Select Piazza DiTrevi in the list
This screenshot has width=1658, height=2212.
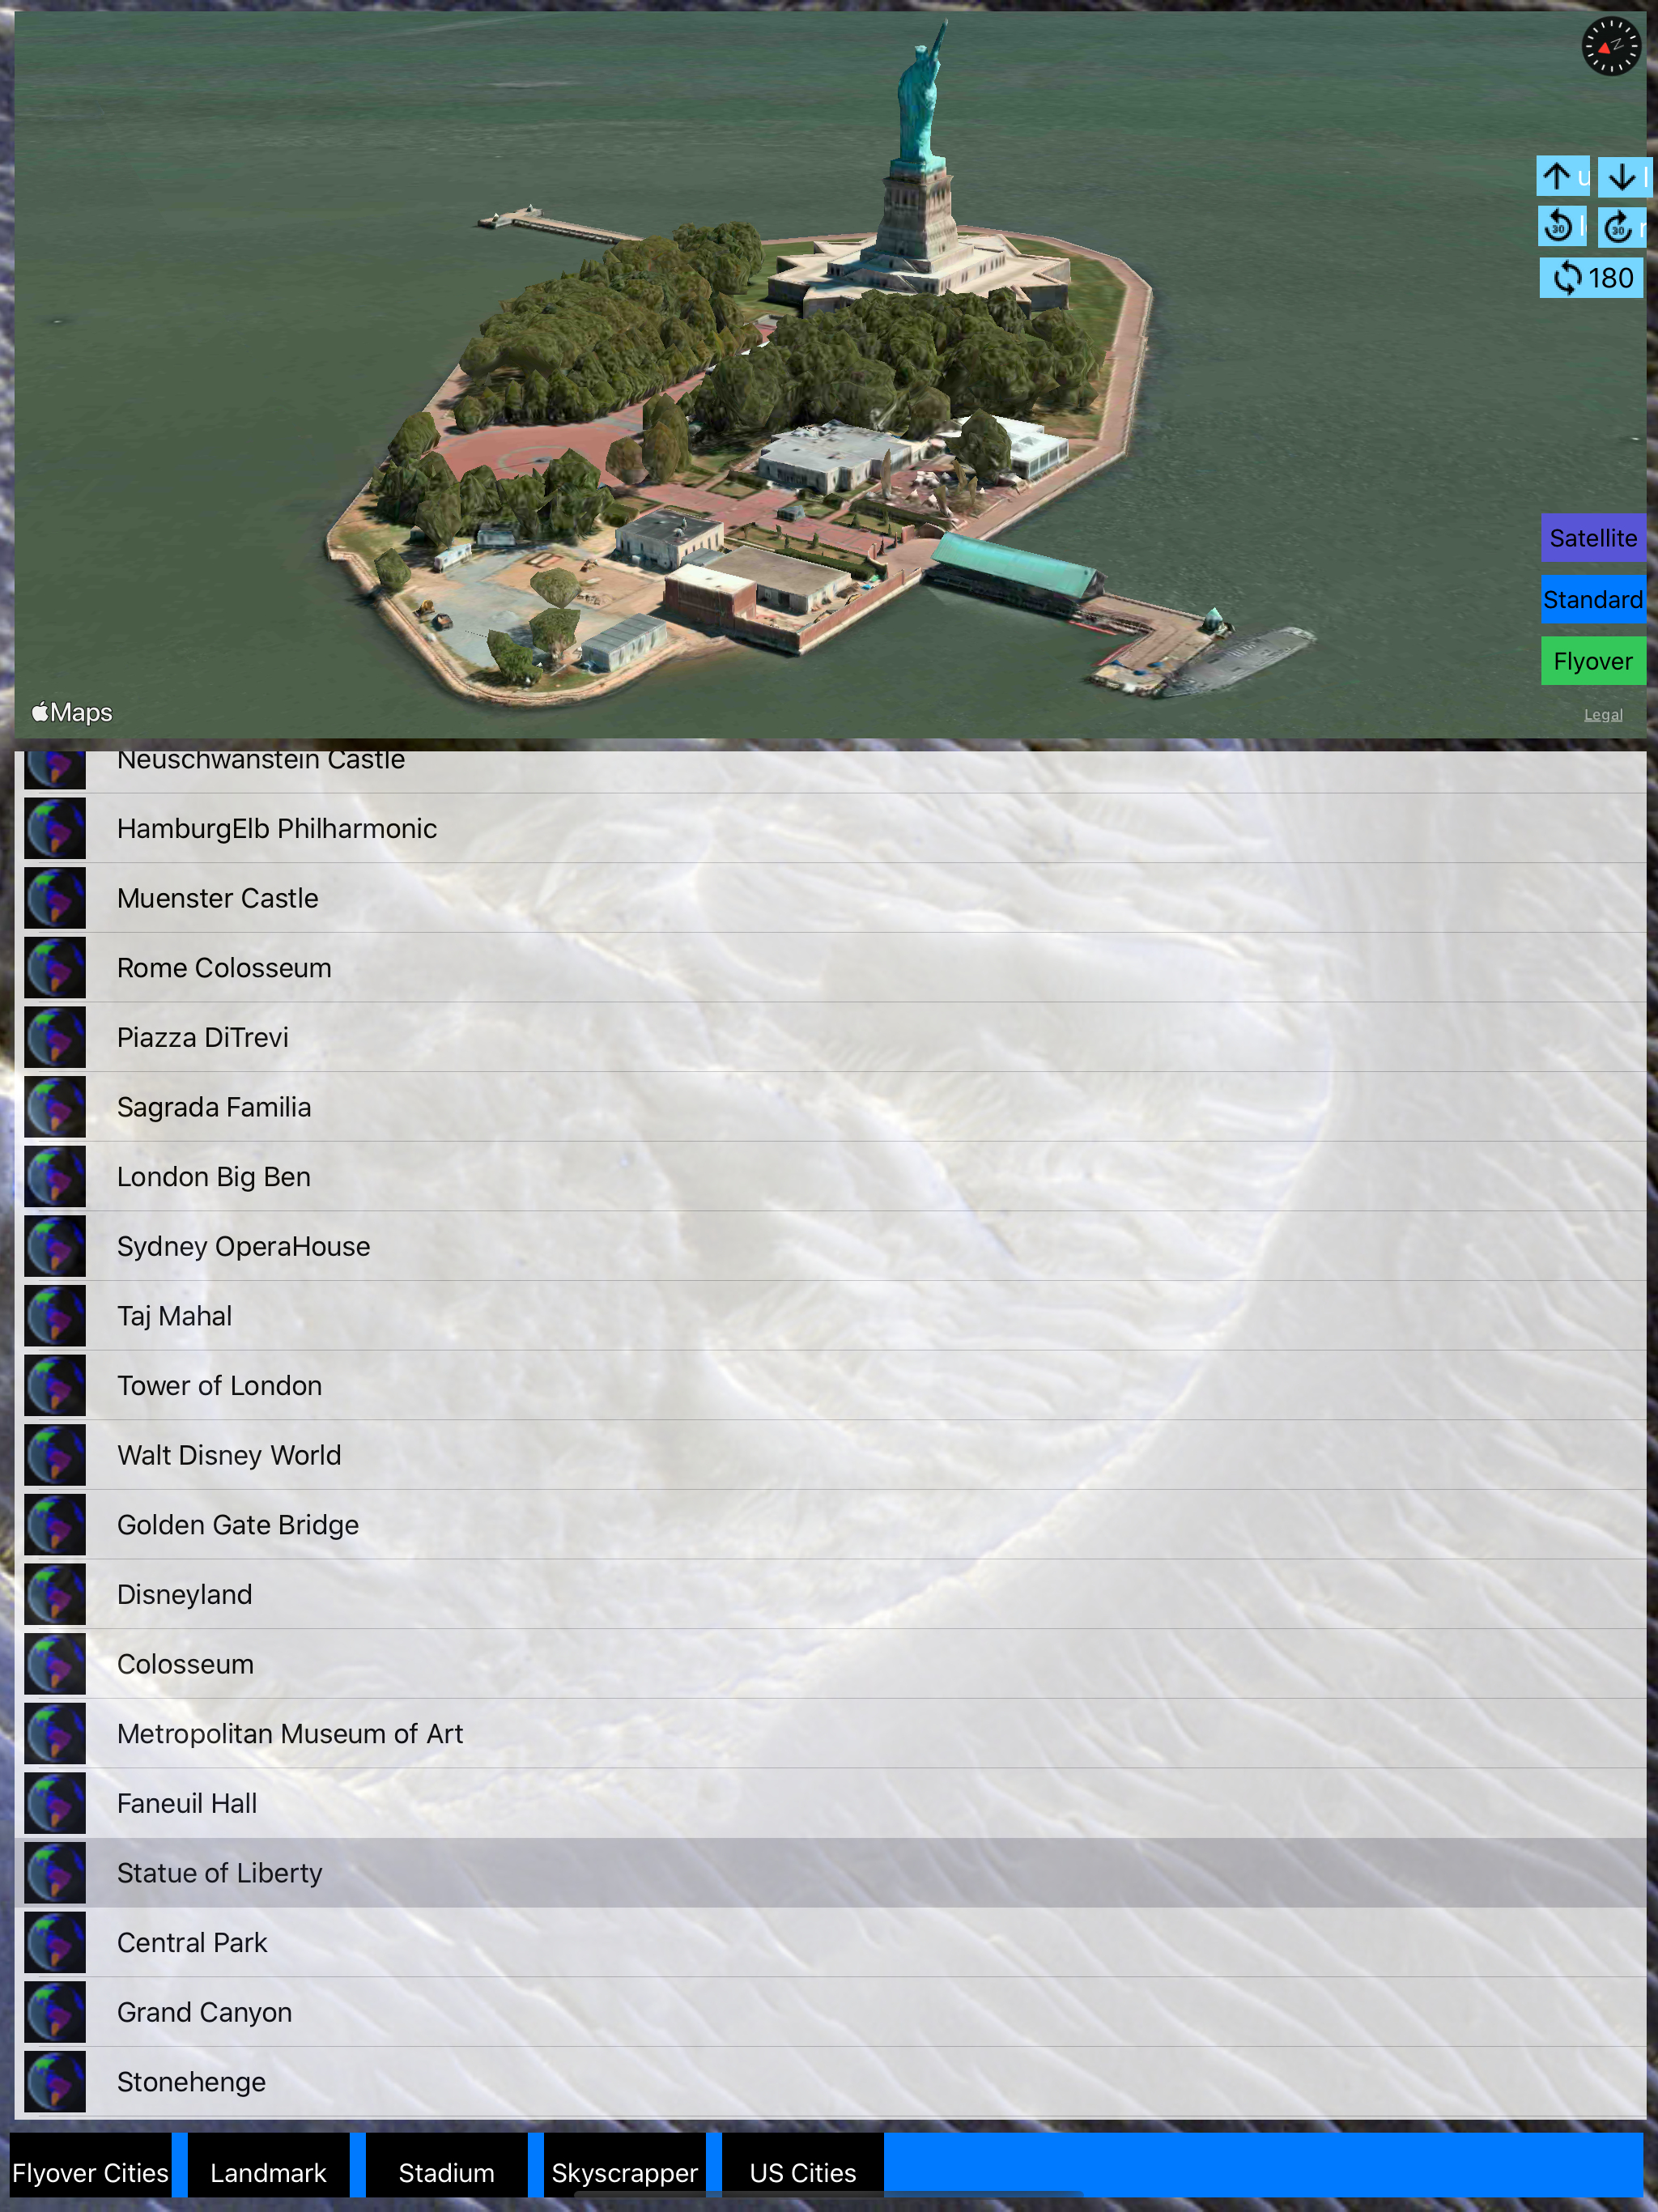(830, 1038)
